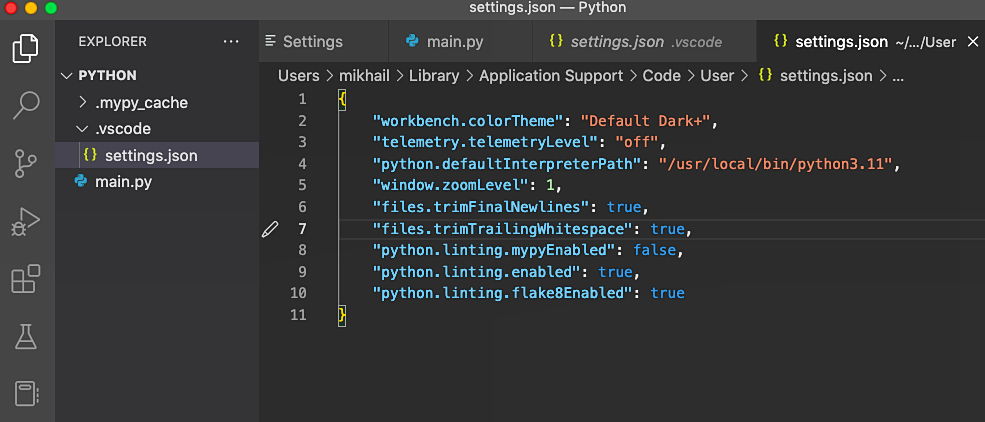Open main.py in the file explorer
The height and width of the screenshot is (422, 985).
pos(122,182)
